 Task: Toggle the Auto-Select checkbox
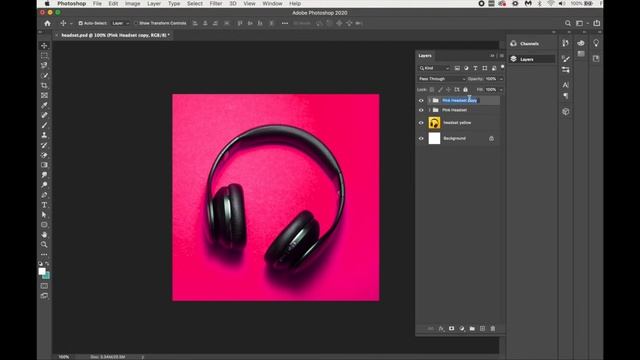80,23
